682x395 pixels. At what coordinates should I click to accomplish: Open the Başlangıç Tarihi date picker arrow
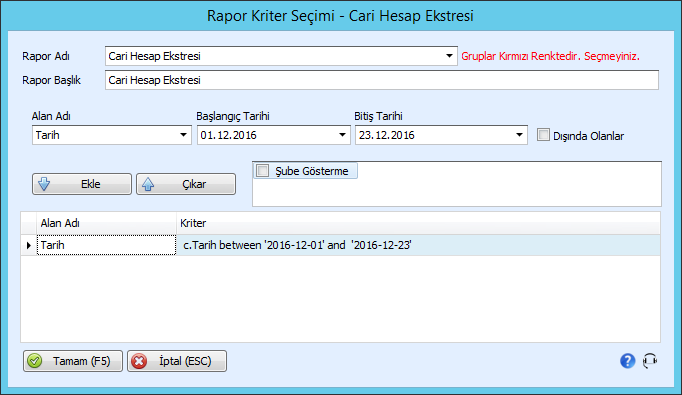click(342, 135)
